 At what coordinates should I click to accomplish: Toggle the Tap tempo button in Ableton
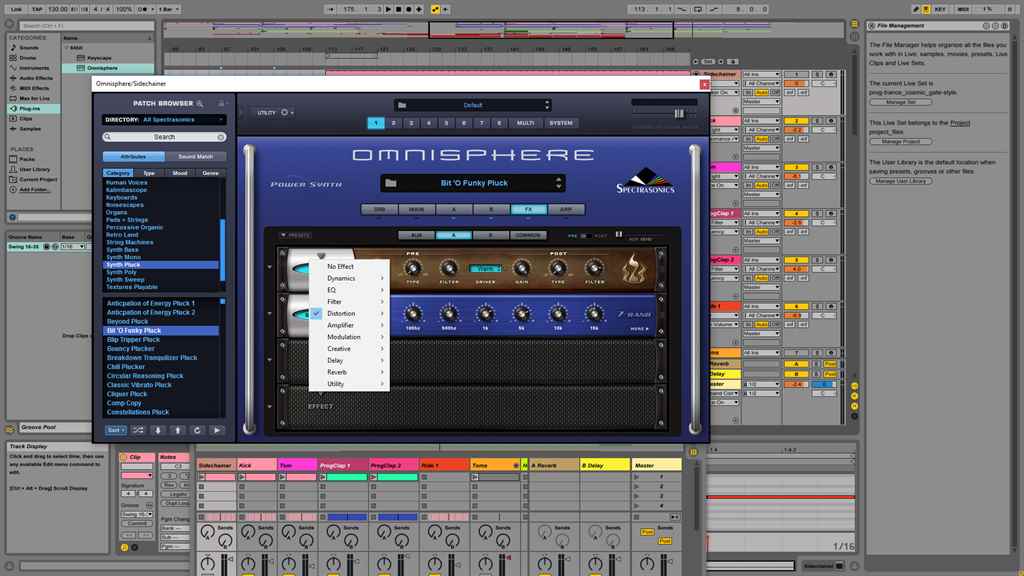(37, 9)
